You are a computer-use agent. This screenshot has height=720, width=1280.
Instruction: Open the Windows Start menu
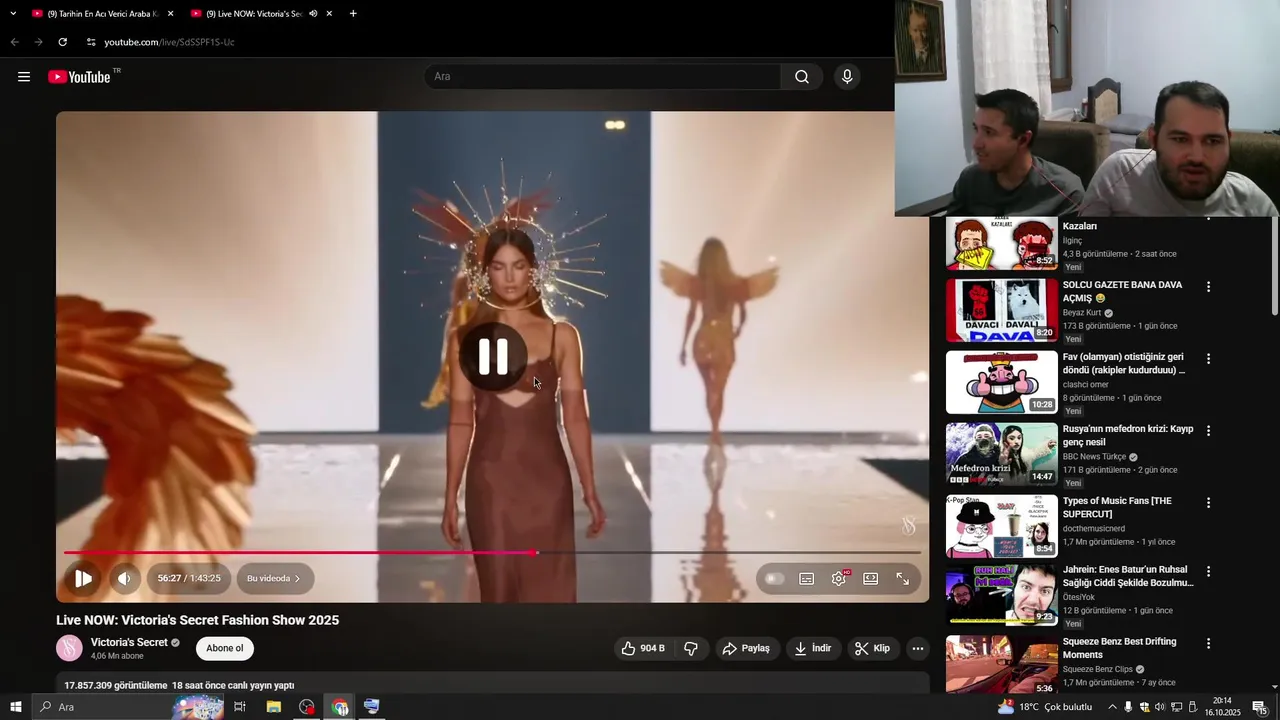(x=15, y=707)
